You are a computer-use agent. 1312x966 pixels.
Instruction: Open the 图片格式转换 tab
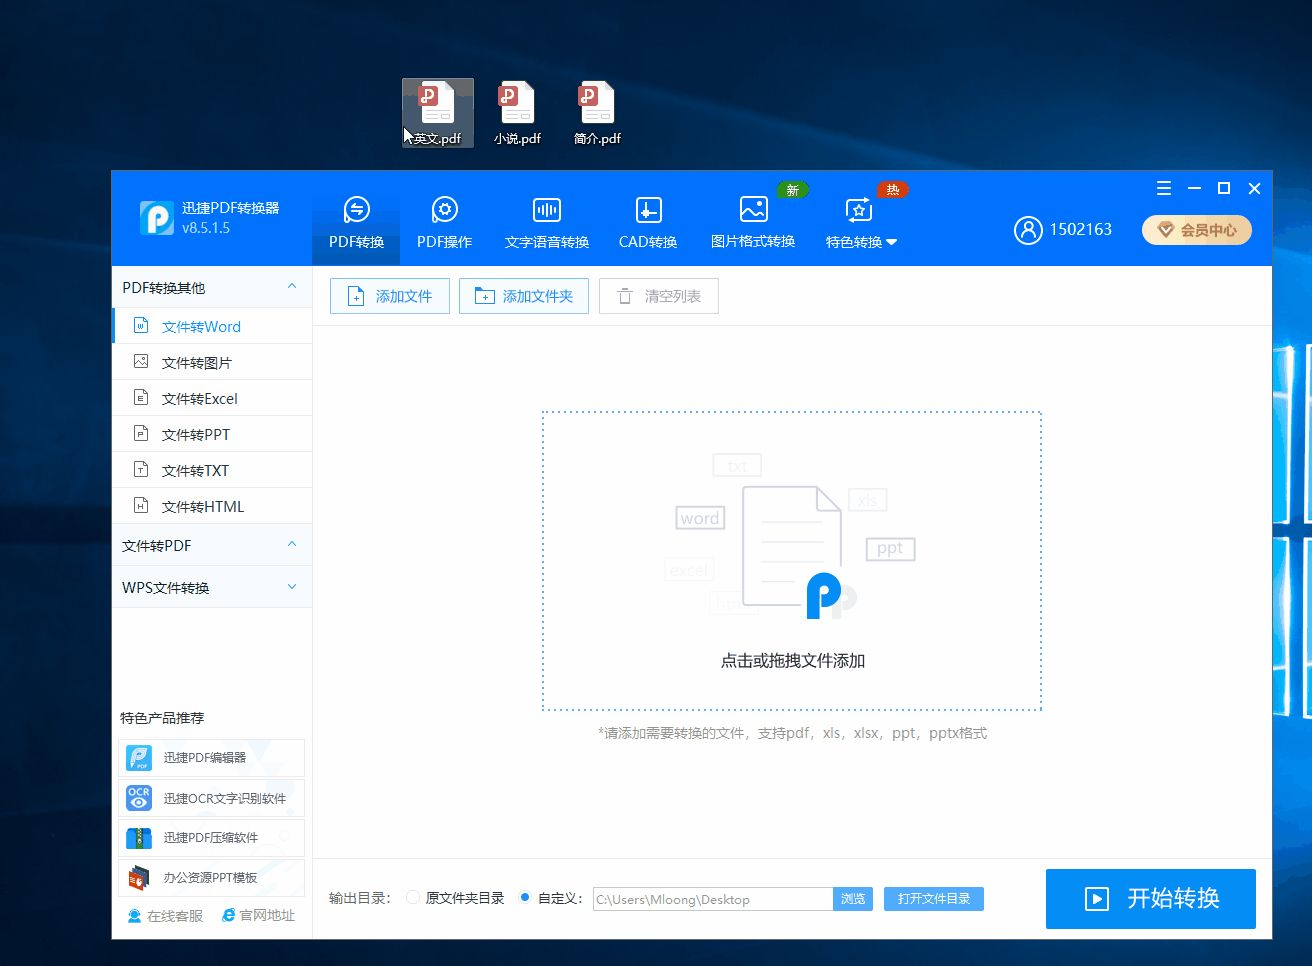tap(753, 222)
